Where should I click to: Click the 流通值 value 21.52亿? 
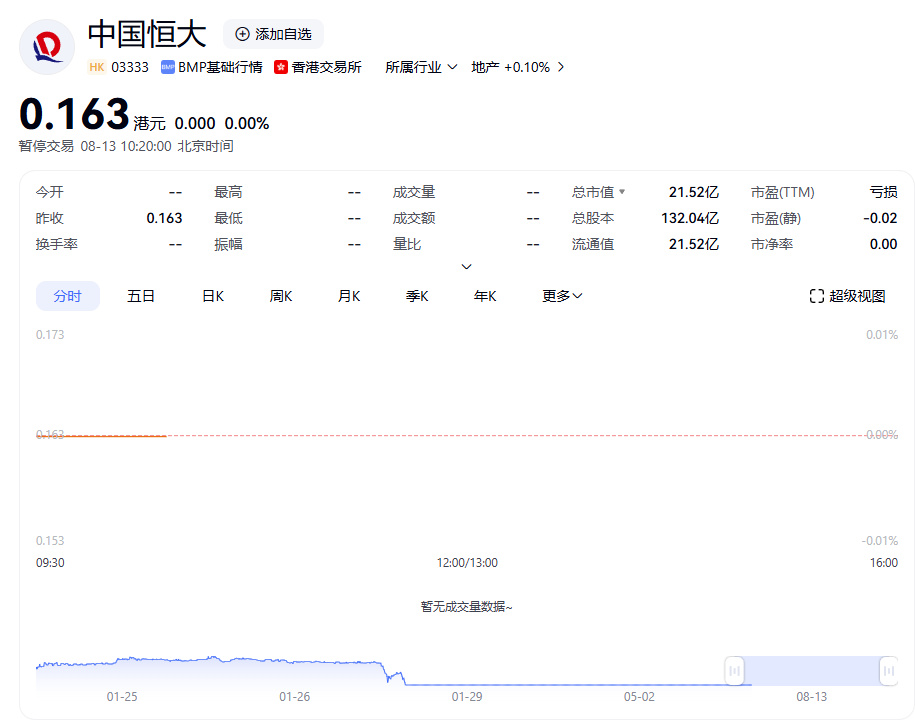click(694, 244)
